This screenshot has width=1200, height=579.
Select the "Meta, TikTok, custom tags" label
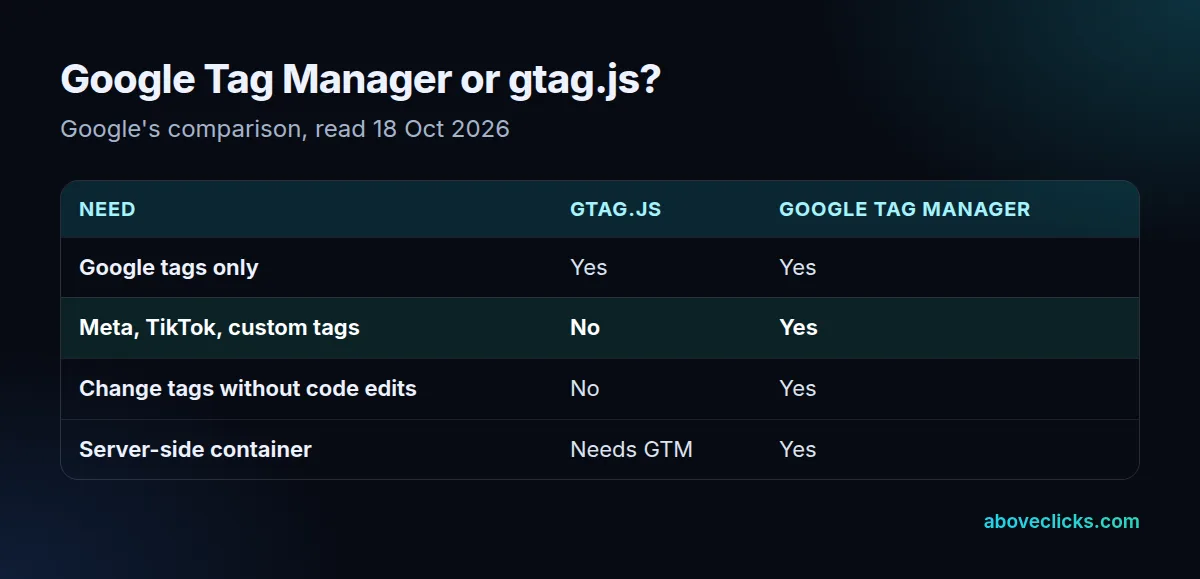click(x=219, y=328)
